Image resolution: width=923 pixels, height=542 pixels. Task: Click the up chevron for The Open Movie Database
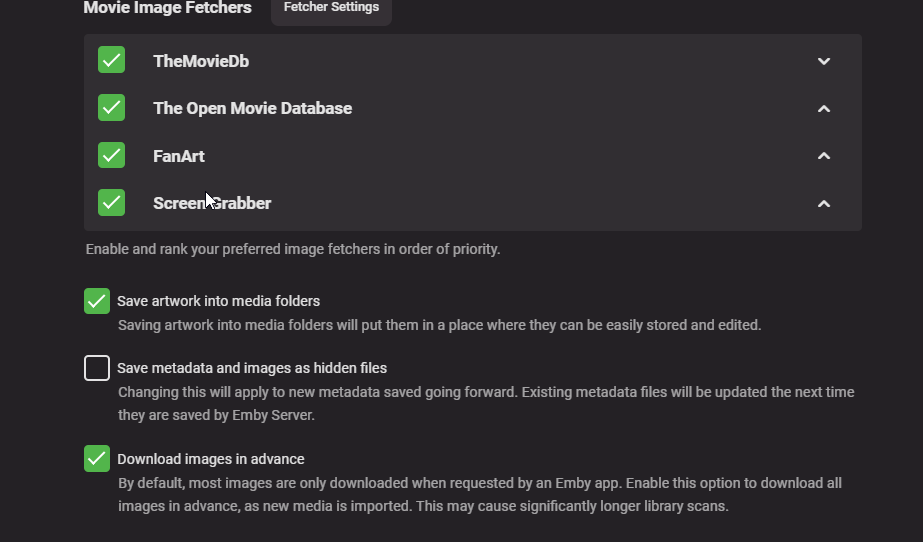click(824, 108)
